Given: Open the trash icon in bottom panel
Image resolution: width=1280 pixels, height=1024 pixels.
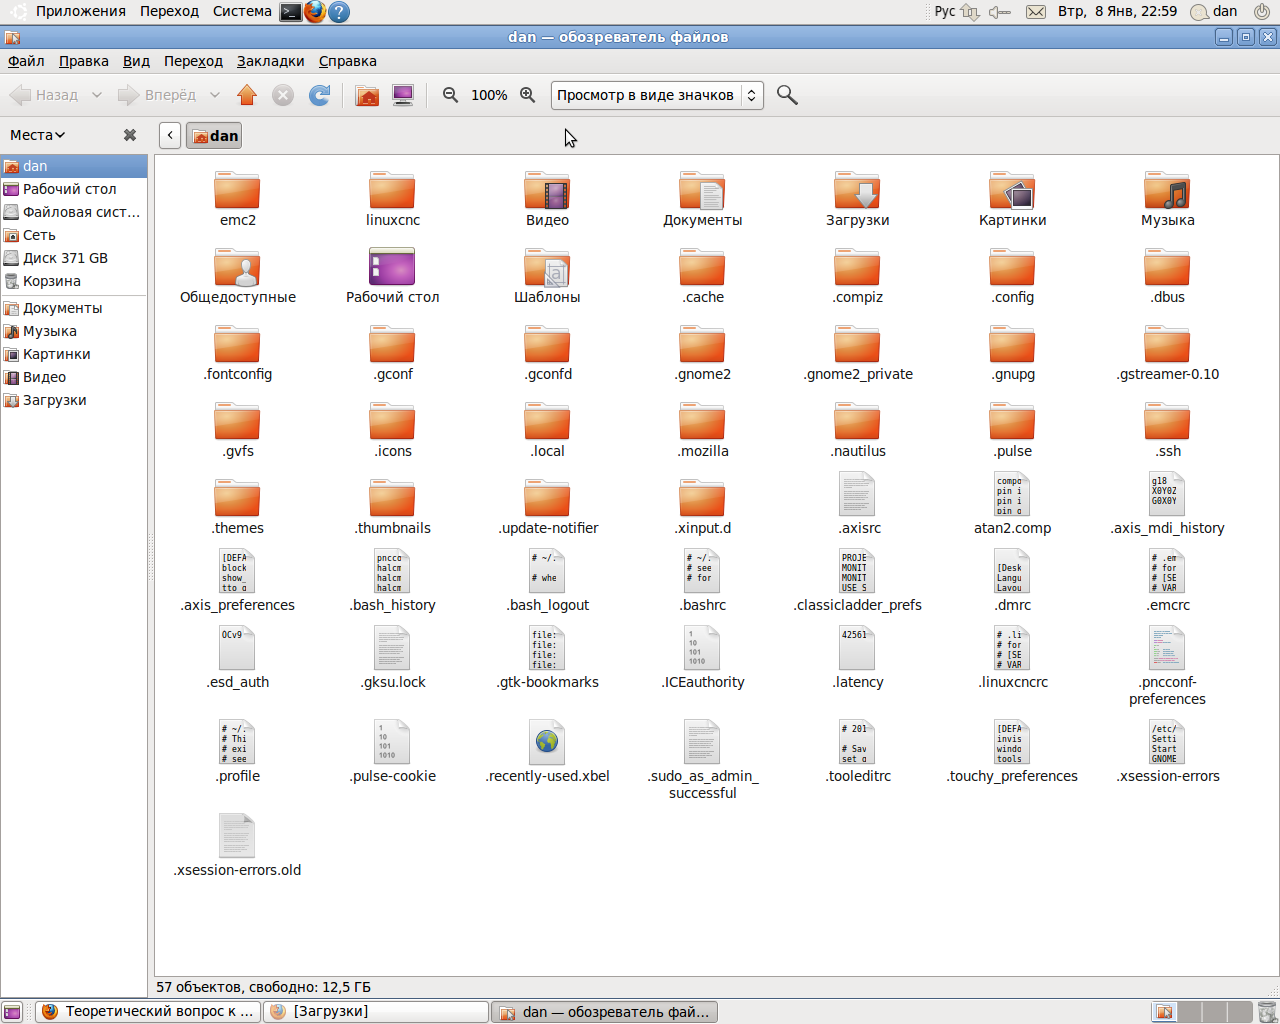Looking at the screenshot, I should (x=1267, y=1012).
